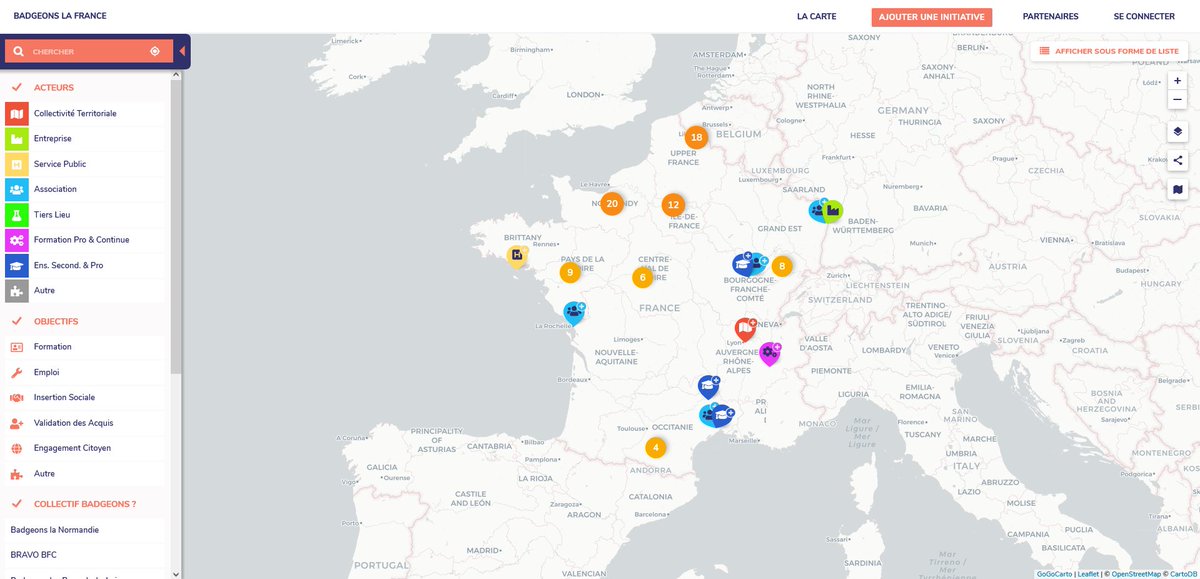1200x579 pixels.
Task: Click the Formation objective icon
Action: pos(16,347)
